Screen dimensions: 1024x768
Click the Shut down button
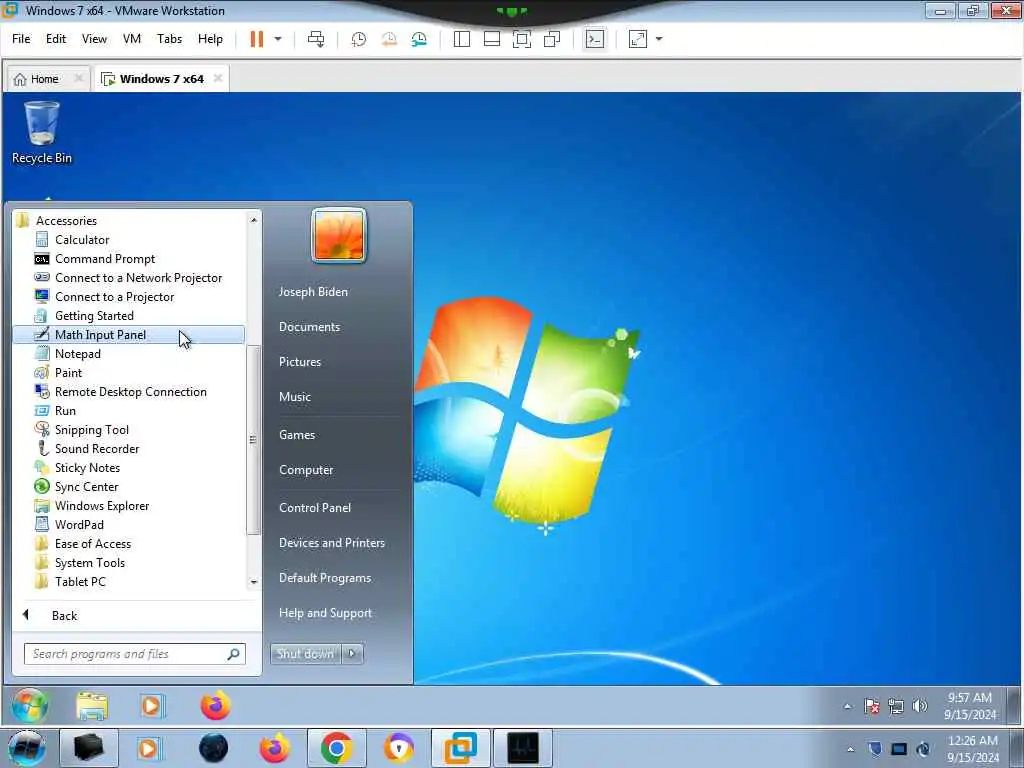coord(305,653)
